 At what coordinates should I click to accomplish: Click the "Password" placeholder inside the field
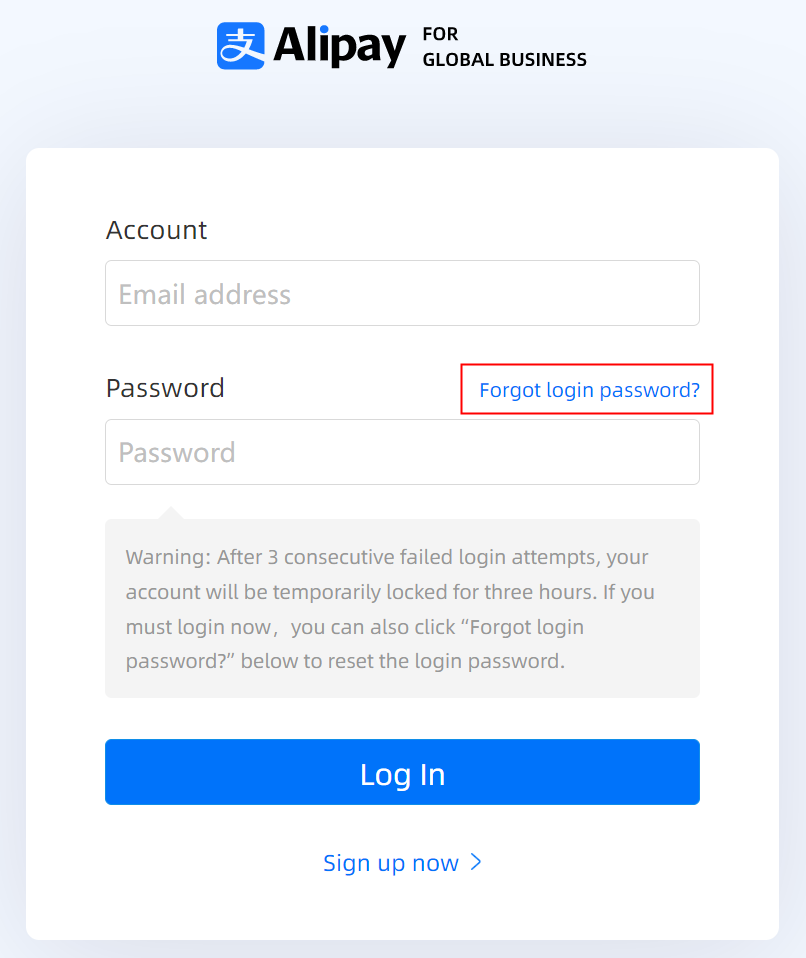[x=177, y=453]
